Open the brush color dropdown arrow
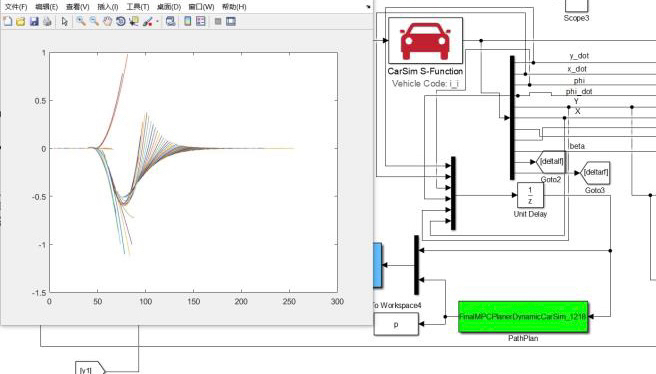The image size is (656, 374). [x=157, y=22]
